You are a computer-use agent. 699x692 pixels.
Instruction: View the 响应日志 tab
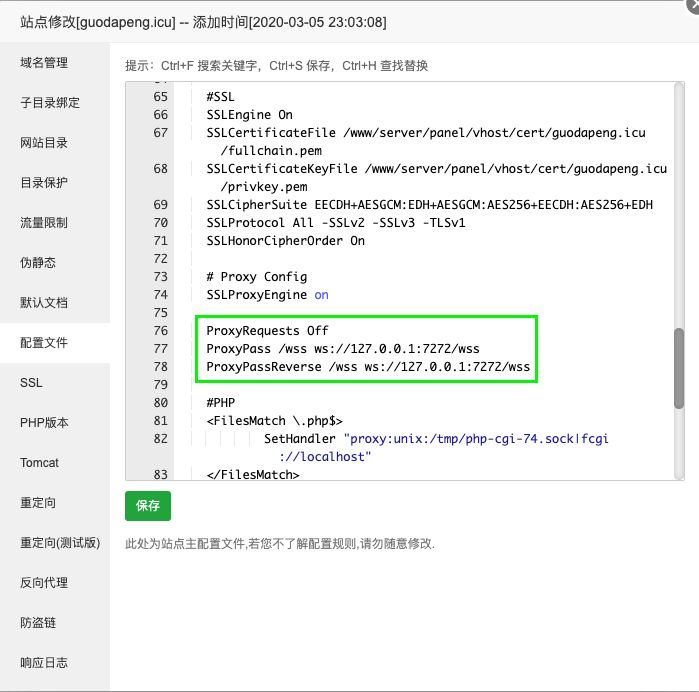(x=45, y=663)
